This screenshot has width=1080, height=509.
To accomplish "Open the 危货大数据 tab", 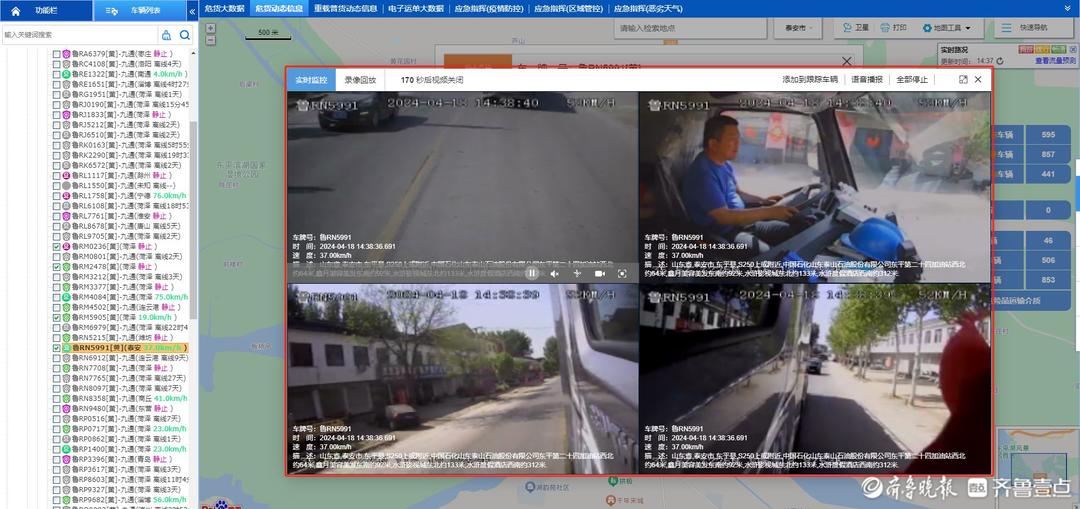I will click(224, 8).
